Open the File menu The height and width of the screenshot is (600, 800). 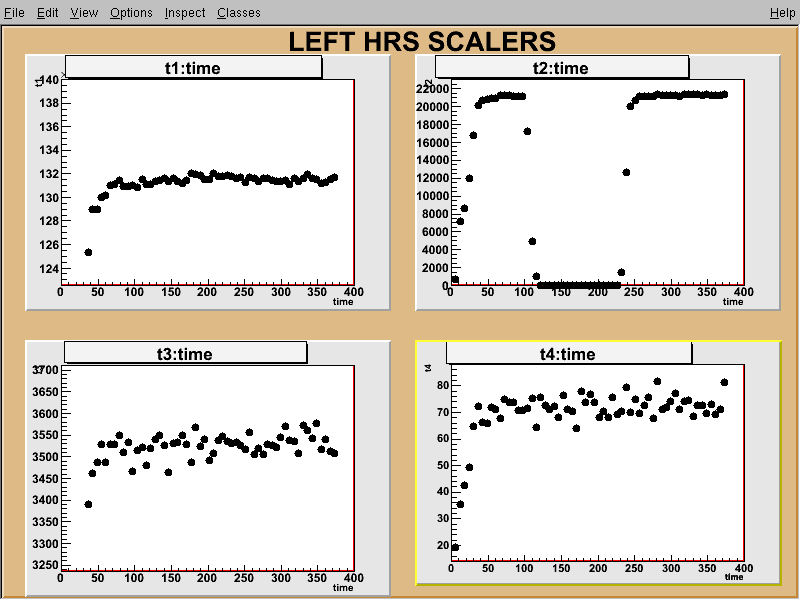click(x=14, y=13)
